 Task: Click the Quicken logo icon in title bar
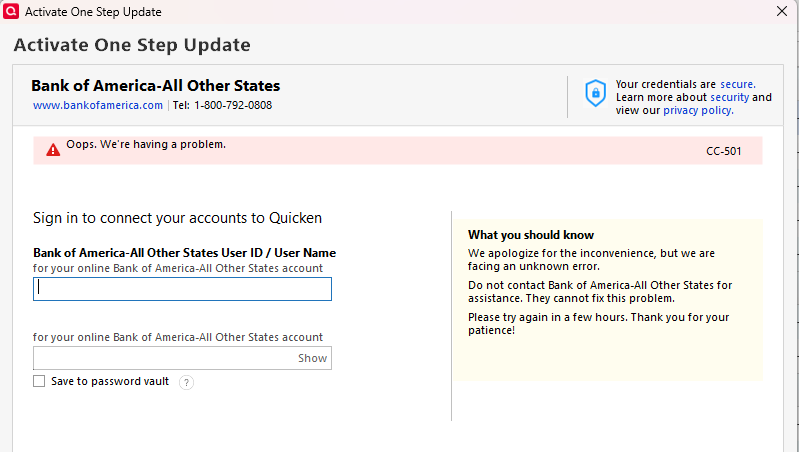point(11,11)
